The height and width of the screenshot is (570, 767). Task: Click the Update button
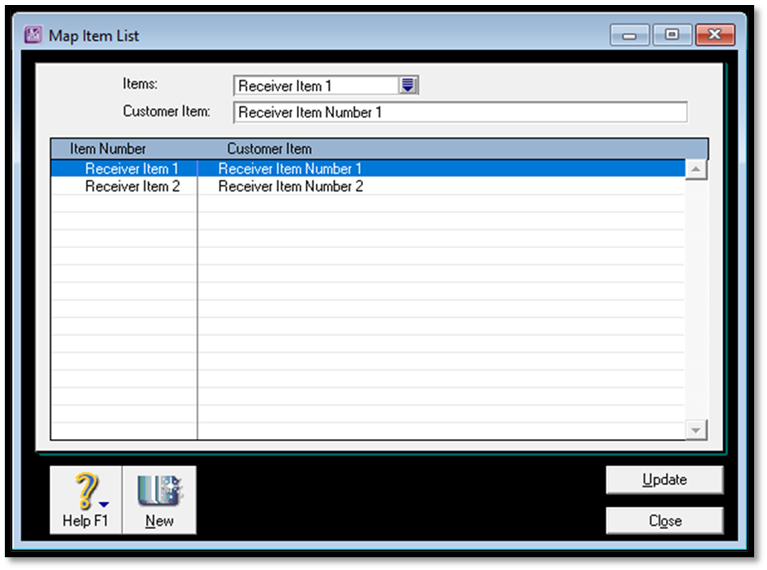coord(664,480)
